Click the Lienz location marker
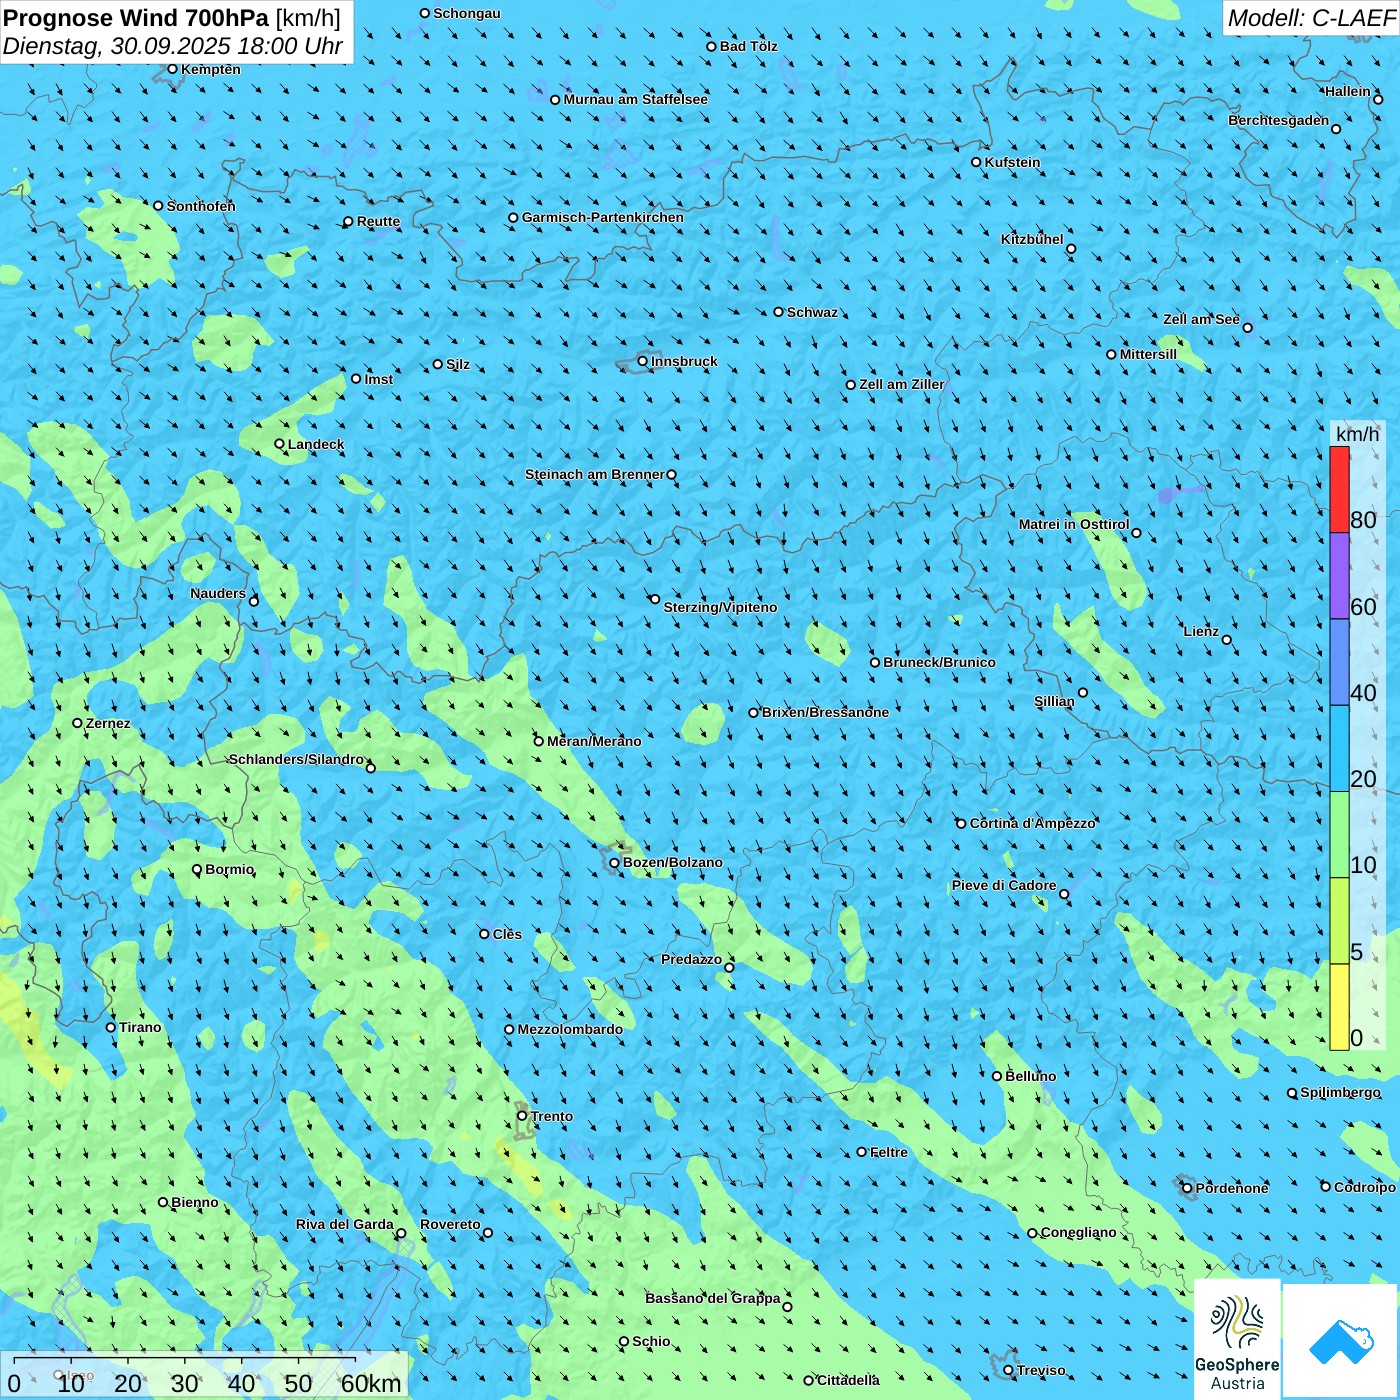This screenshot has width=1400, height=1400. pos(1227,640)
